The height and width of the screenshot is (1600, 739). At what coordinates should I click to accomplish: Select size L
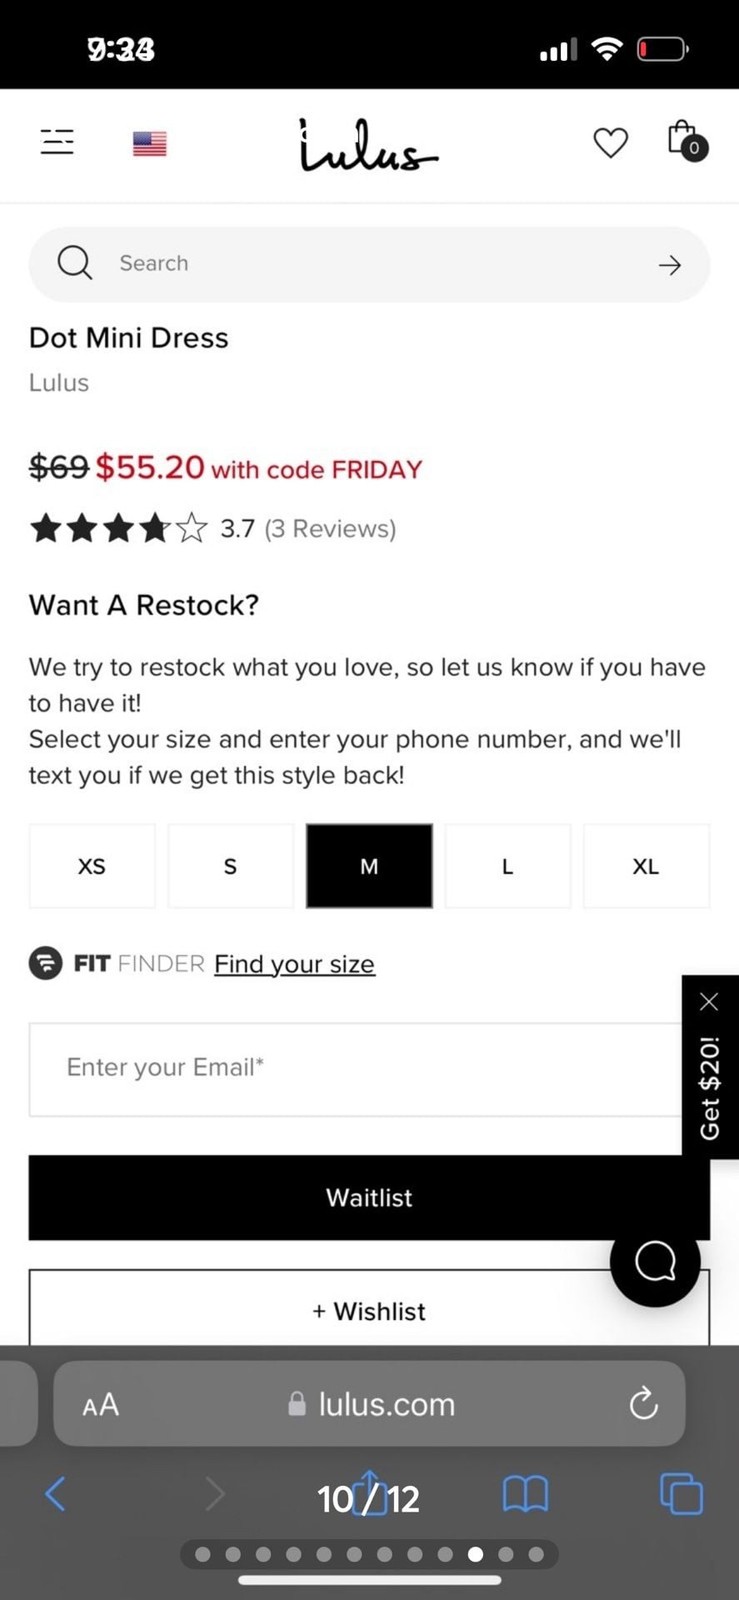pyautogui.click(x=508, y=866)
